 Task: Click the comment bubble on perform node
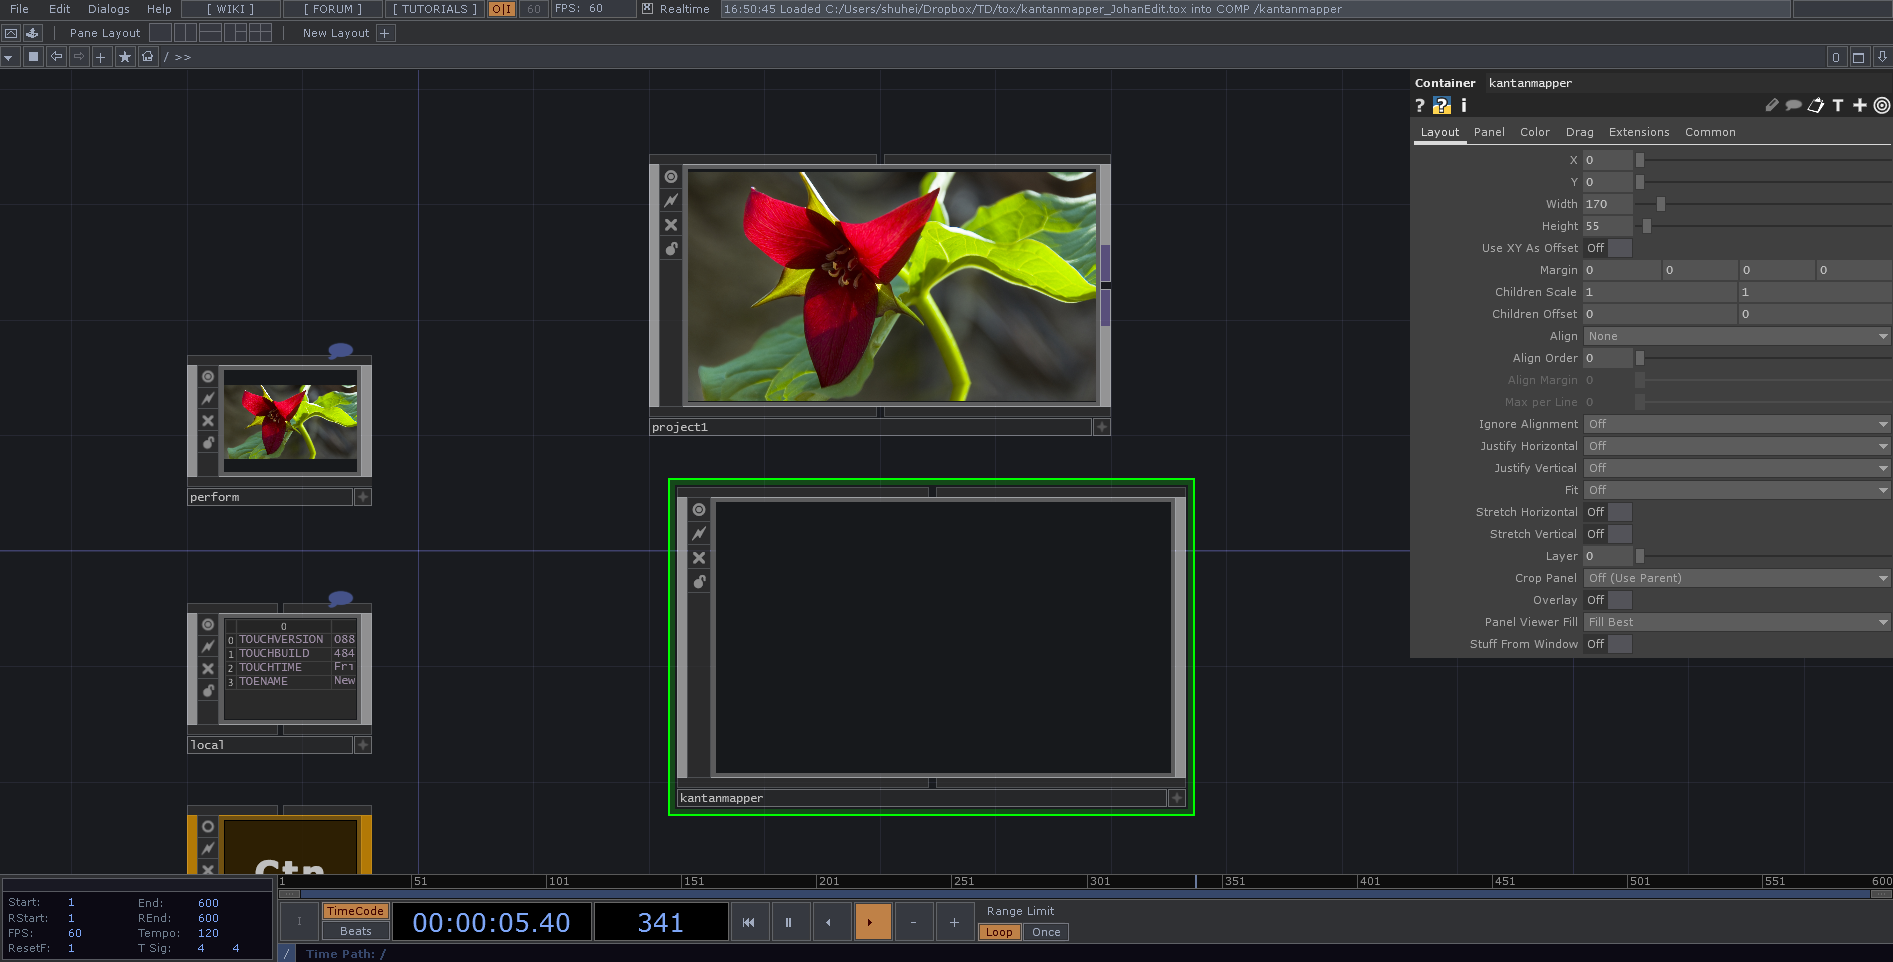pyautogui.click(x=340, y=350)
